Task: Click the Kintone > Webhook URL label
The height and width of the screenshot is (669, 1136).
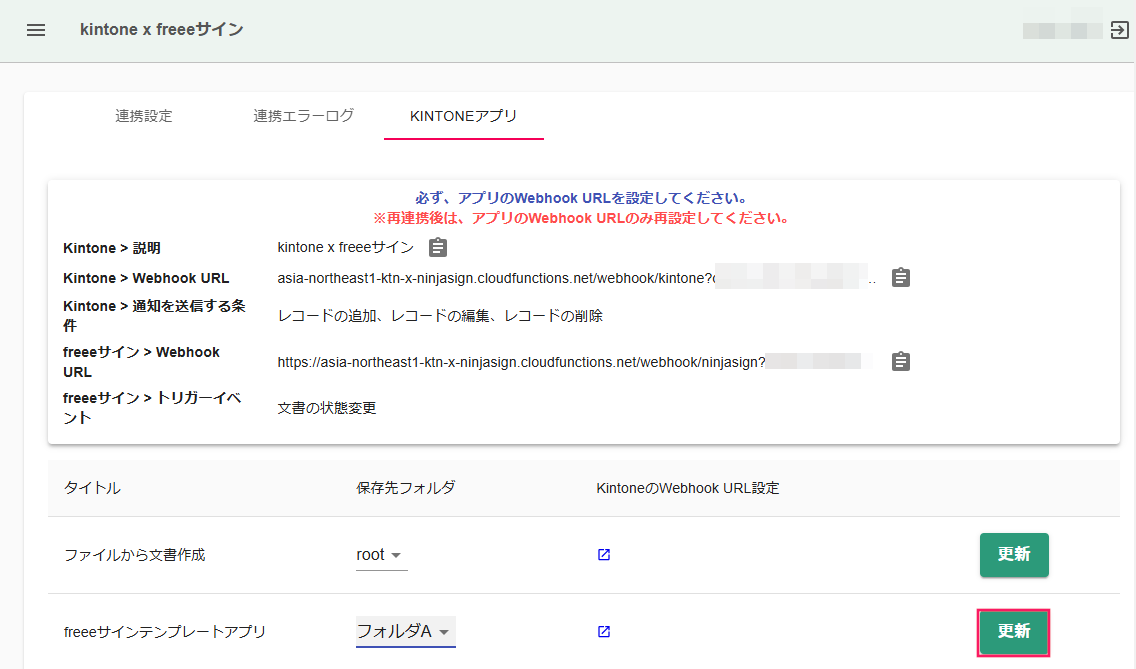Action: (x=146, y=278)
